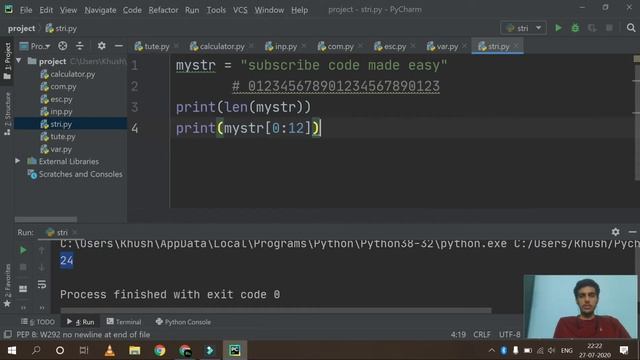The image size is (640, 360).
Task: Open the Refactor menu
Action: click(x=163, y=10)
